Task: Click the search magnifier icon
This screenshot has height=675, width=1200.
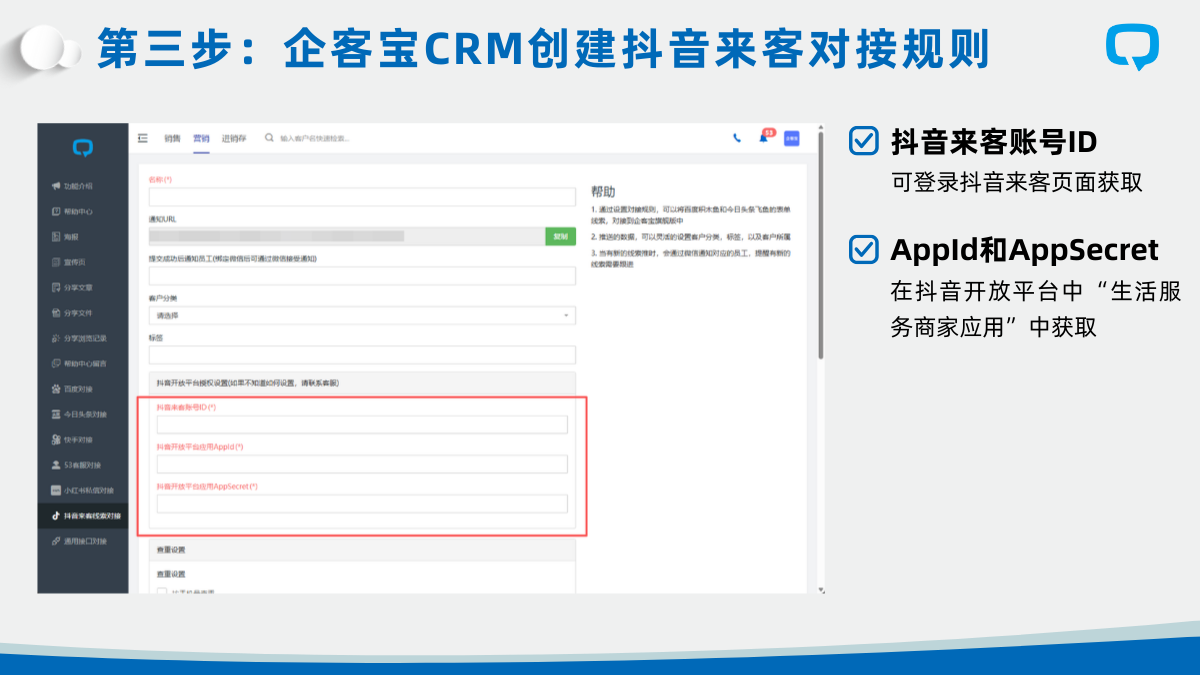Action: pyautogui.click(x=269, y=138)
